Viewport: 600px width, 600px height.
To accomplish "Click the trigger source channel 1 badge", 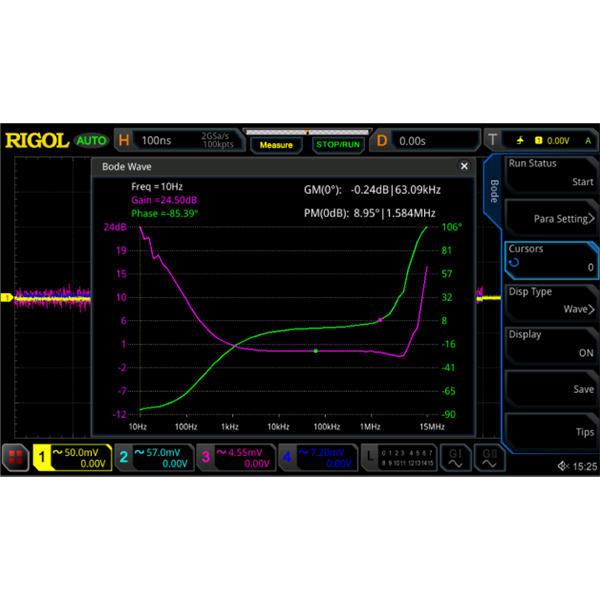I will pos(539,140).
